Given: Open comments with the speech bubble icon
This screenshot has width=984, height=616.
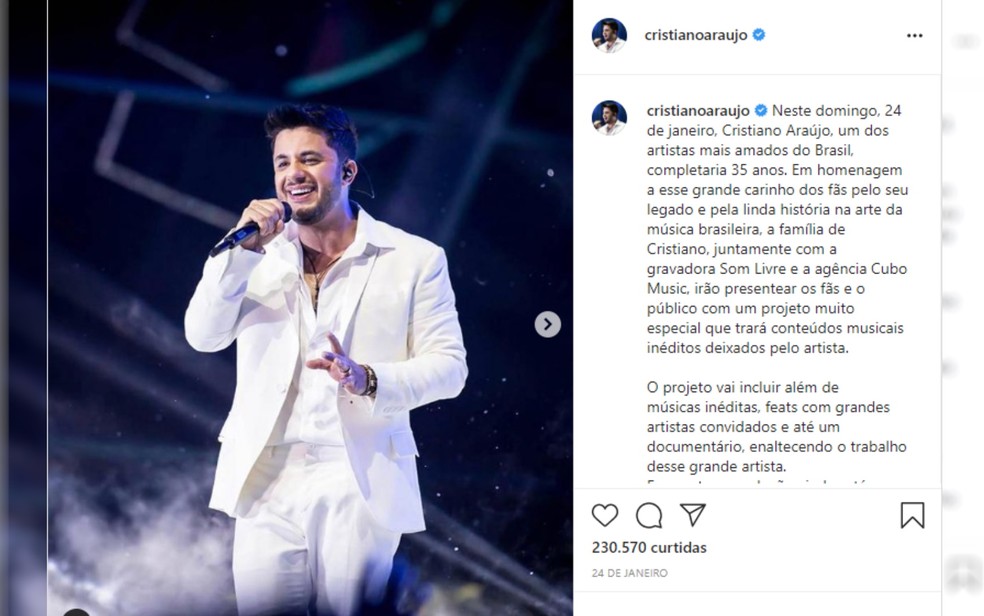Looking at the screenshot, I should pyautogui.click(x=649, y=516).
